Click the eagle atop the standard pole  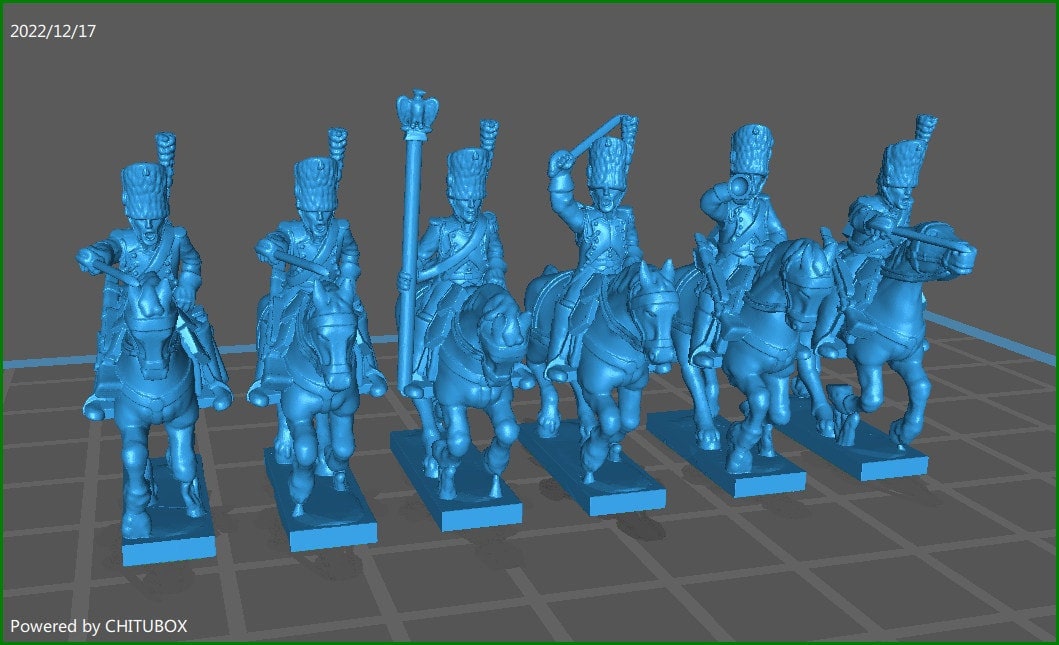tap(417, 103)
